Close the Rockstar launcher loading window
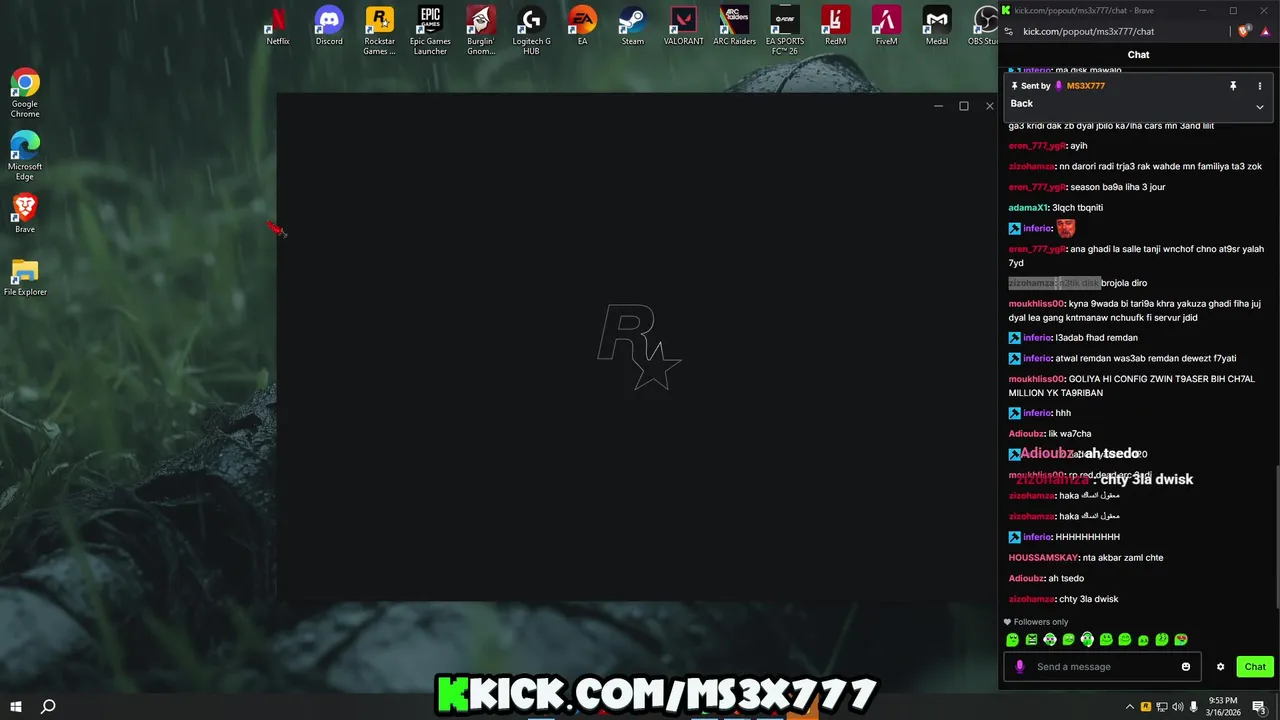Viewport: 1280px width, 720px height. tap(990, 106)
